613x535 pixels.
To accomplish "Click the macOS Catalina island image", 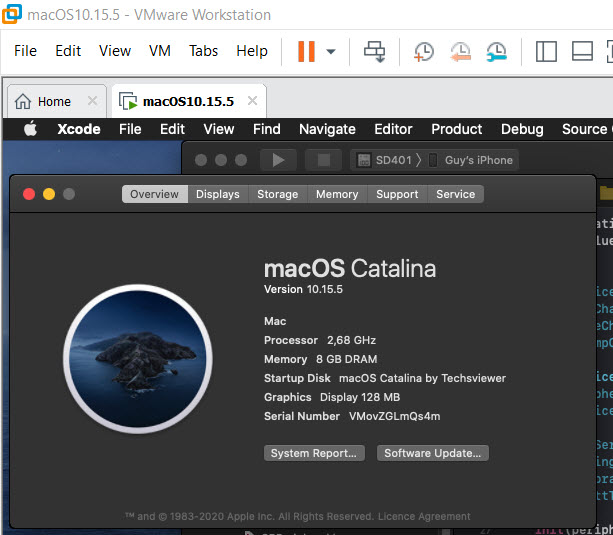I will [138, 359].
